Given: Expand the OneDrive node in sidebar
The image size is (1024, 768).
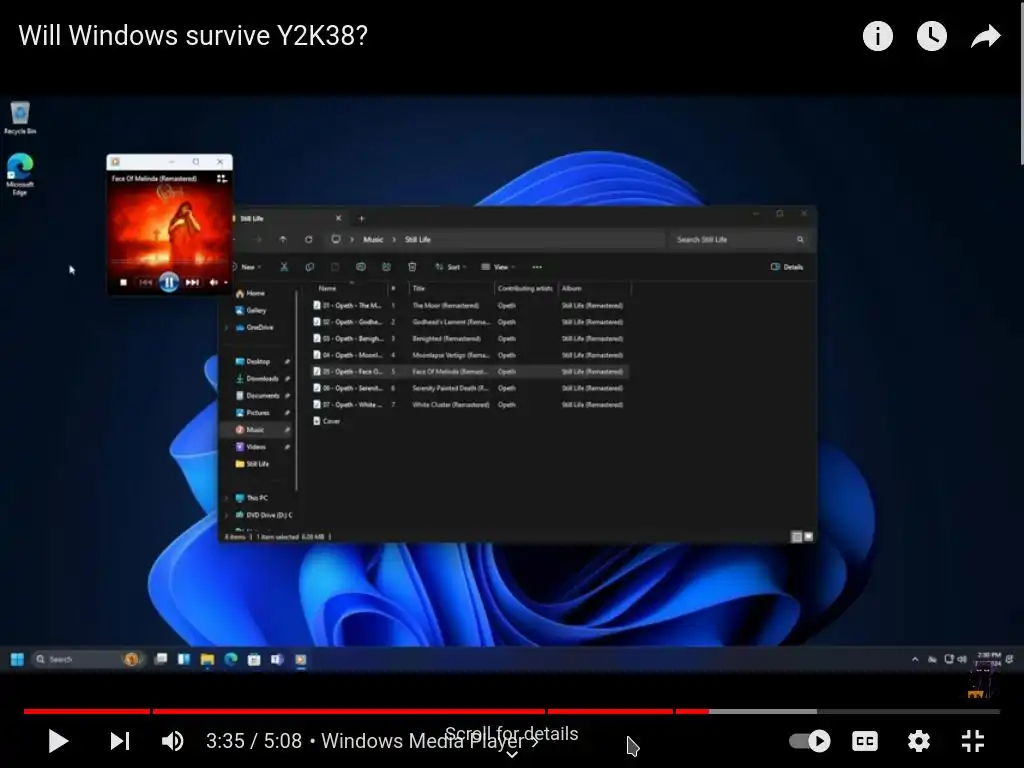Looking at the screenshot, I should click(x=226, y=328).
